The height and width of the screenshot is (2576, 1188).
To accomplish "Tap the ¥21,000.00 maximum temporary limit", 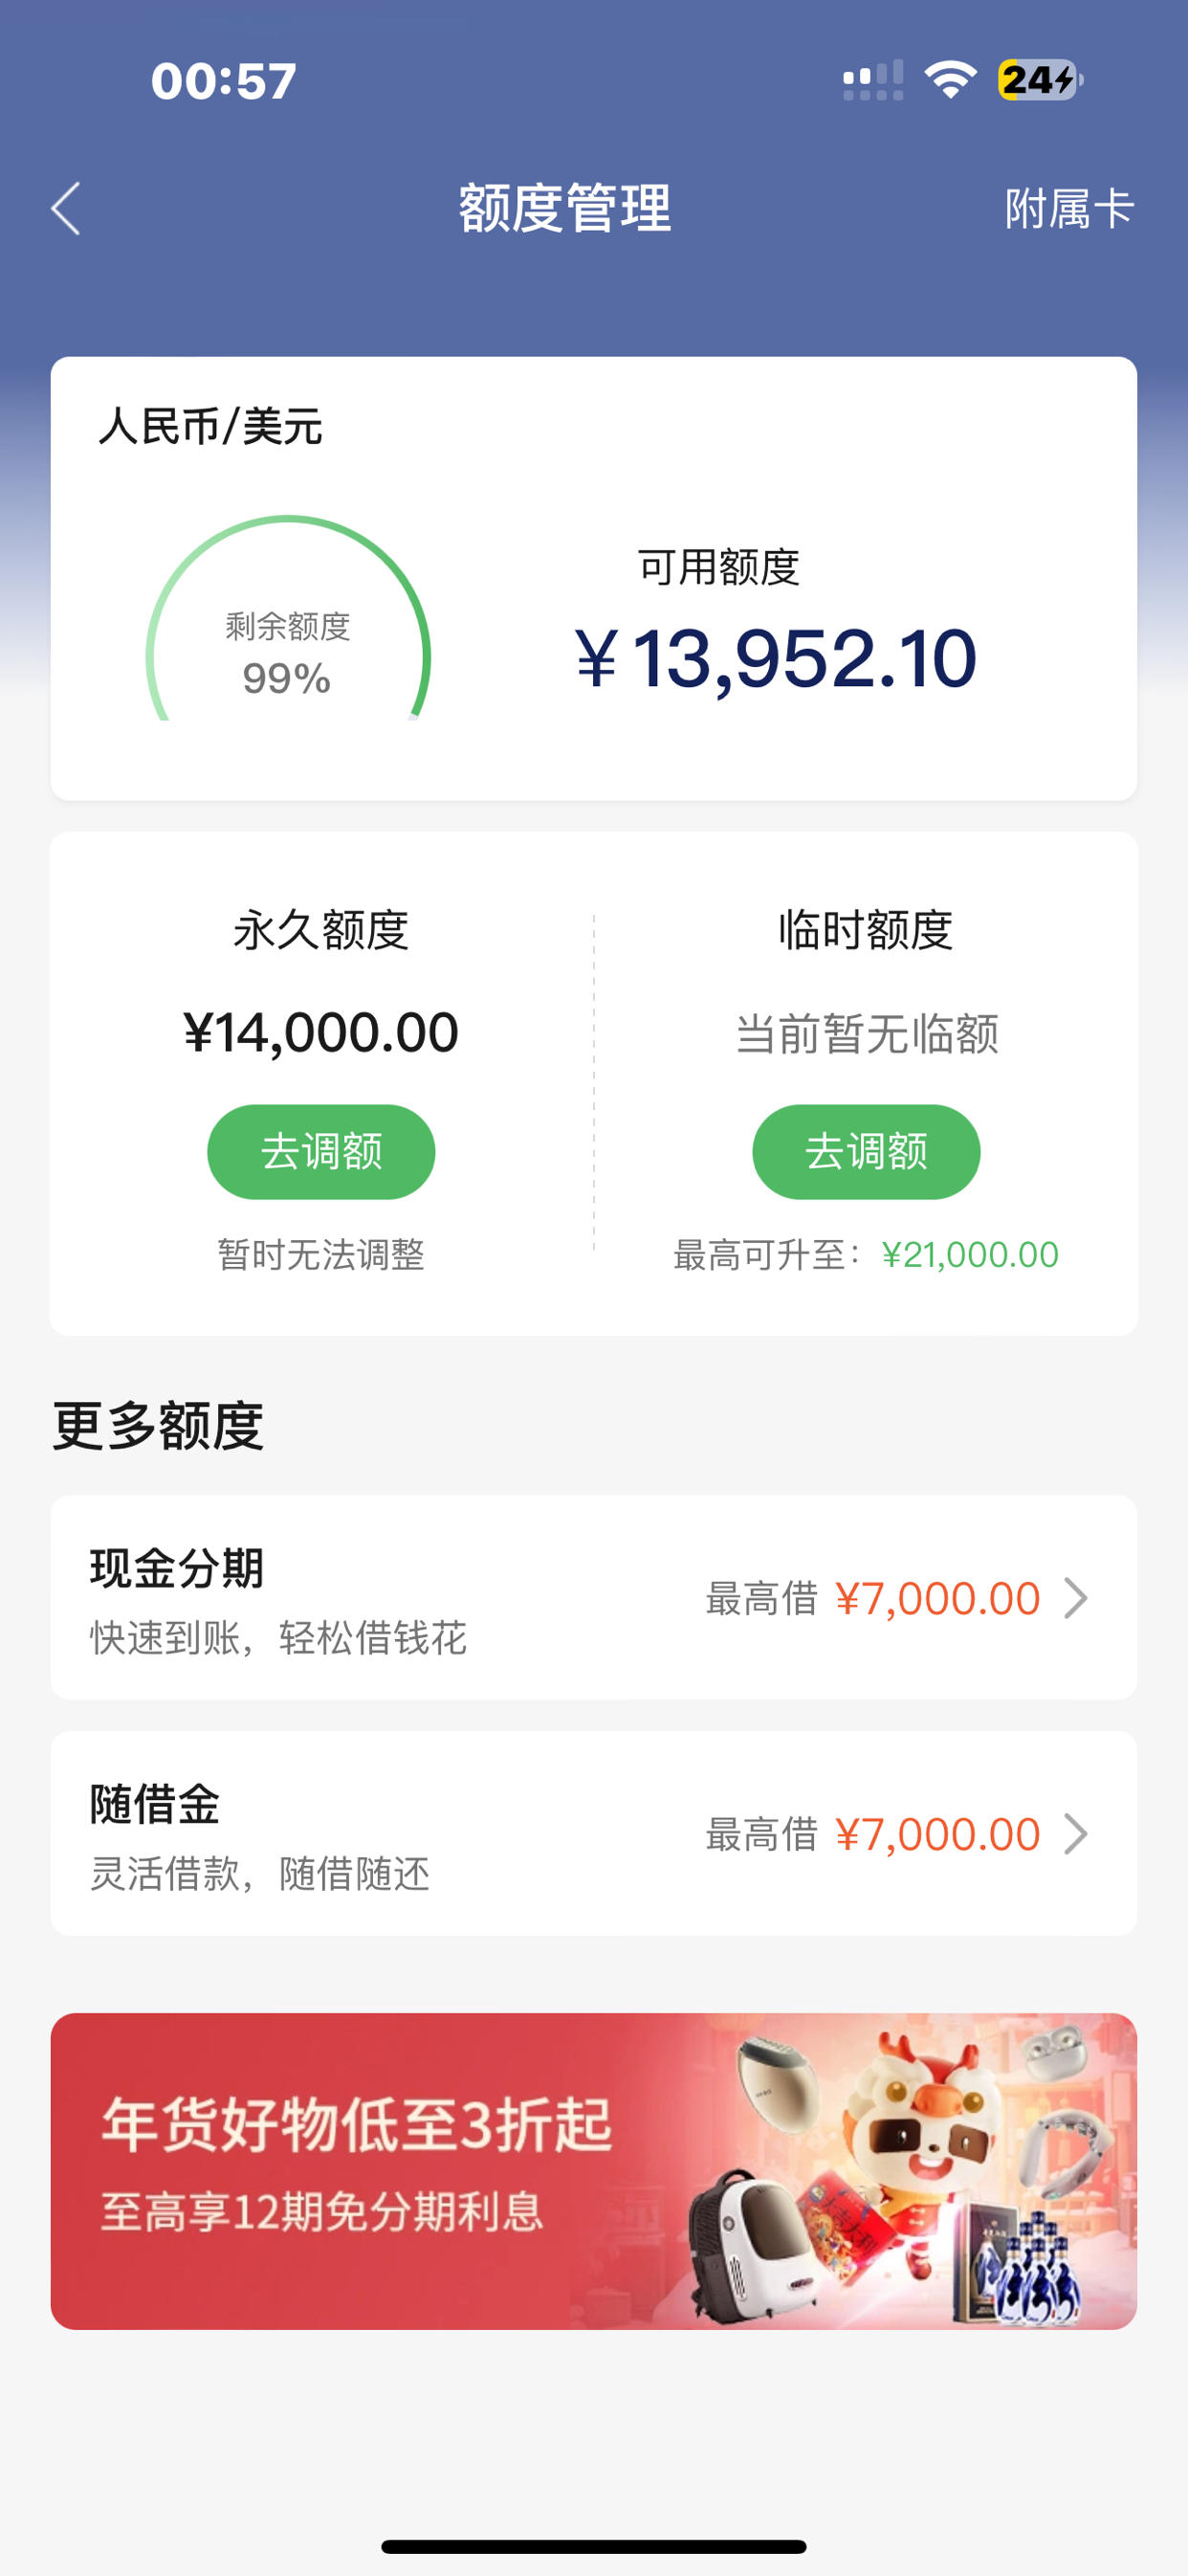I will [x=969, y=1254].
